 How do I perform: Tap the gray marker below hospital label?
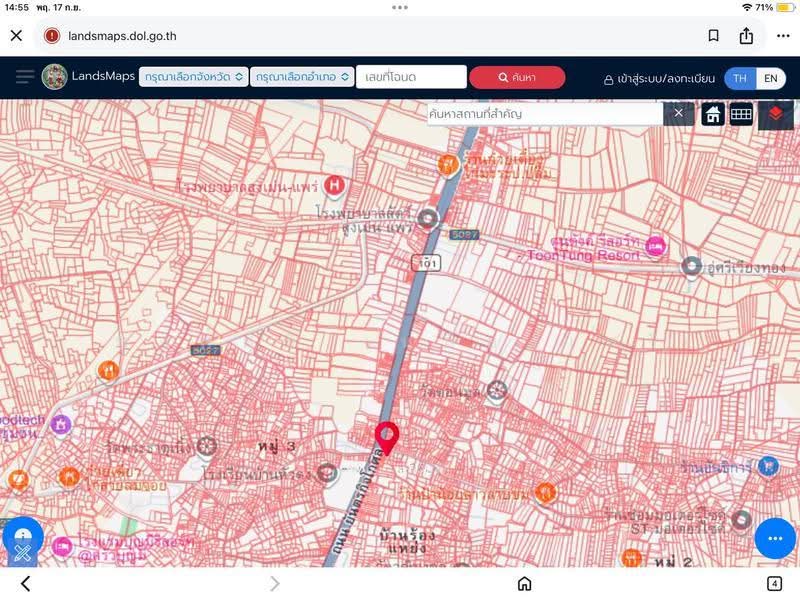tap(428, 219)
